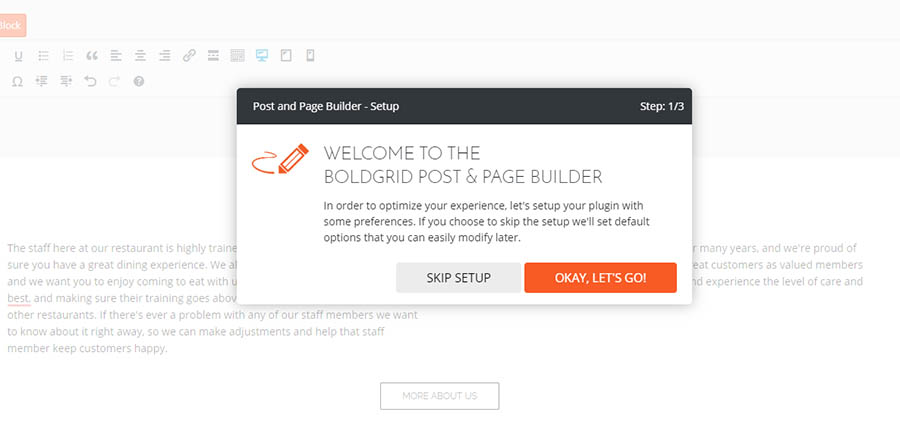The height and width of the screenshot is (428, 900).
Task: Switch to phone preview
Action: (x=310, y=56)
